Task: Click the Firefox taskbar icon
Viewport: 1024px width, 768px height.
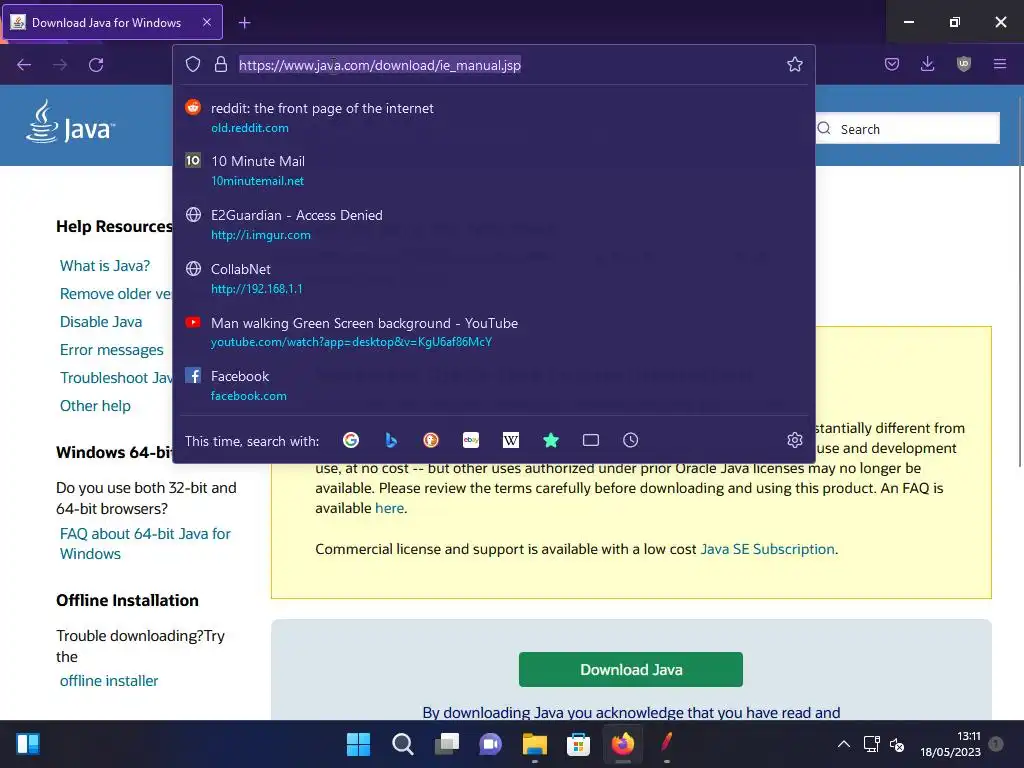Action: [x=622, y=744]
